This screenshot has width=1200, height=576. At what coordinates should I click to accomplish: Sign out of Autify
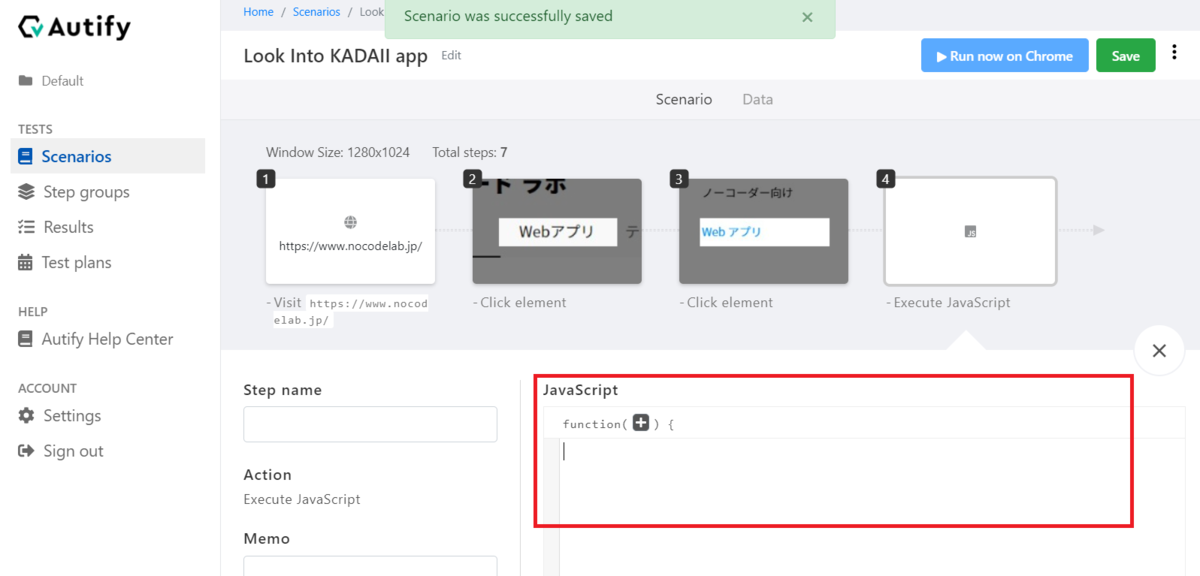(x=61, y=451)
